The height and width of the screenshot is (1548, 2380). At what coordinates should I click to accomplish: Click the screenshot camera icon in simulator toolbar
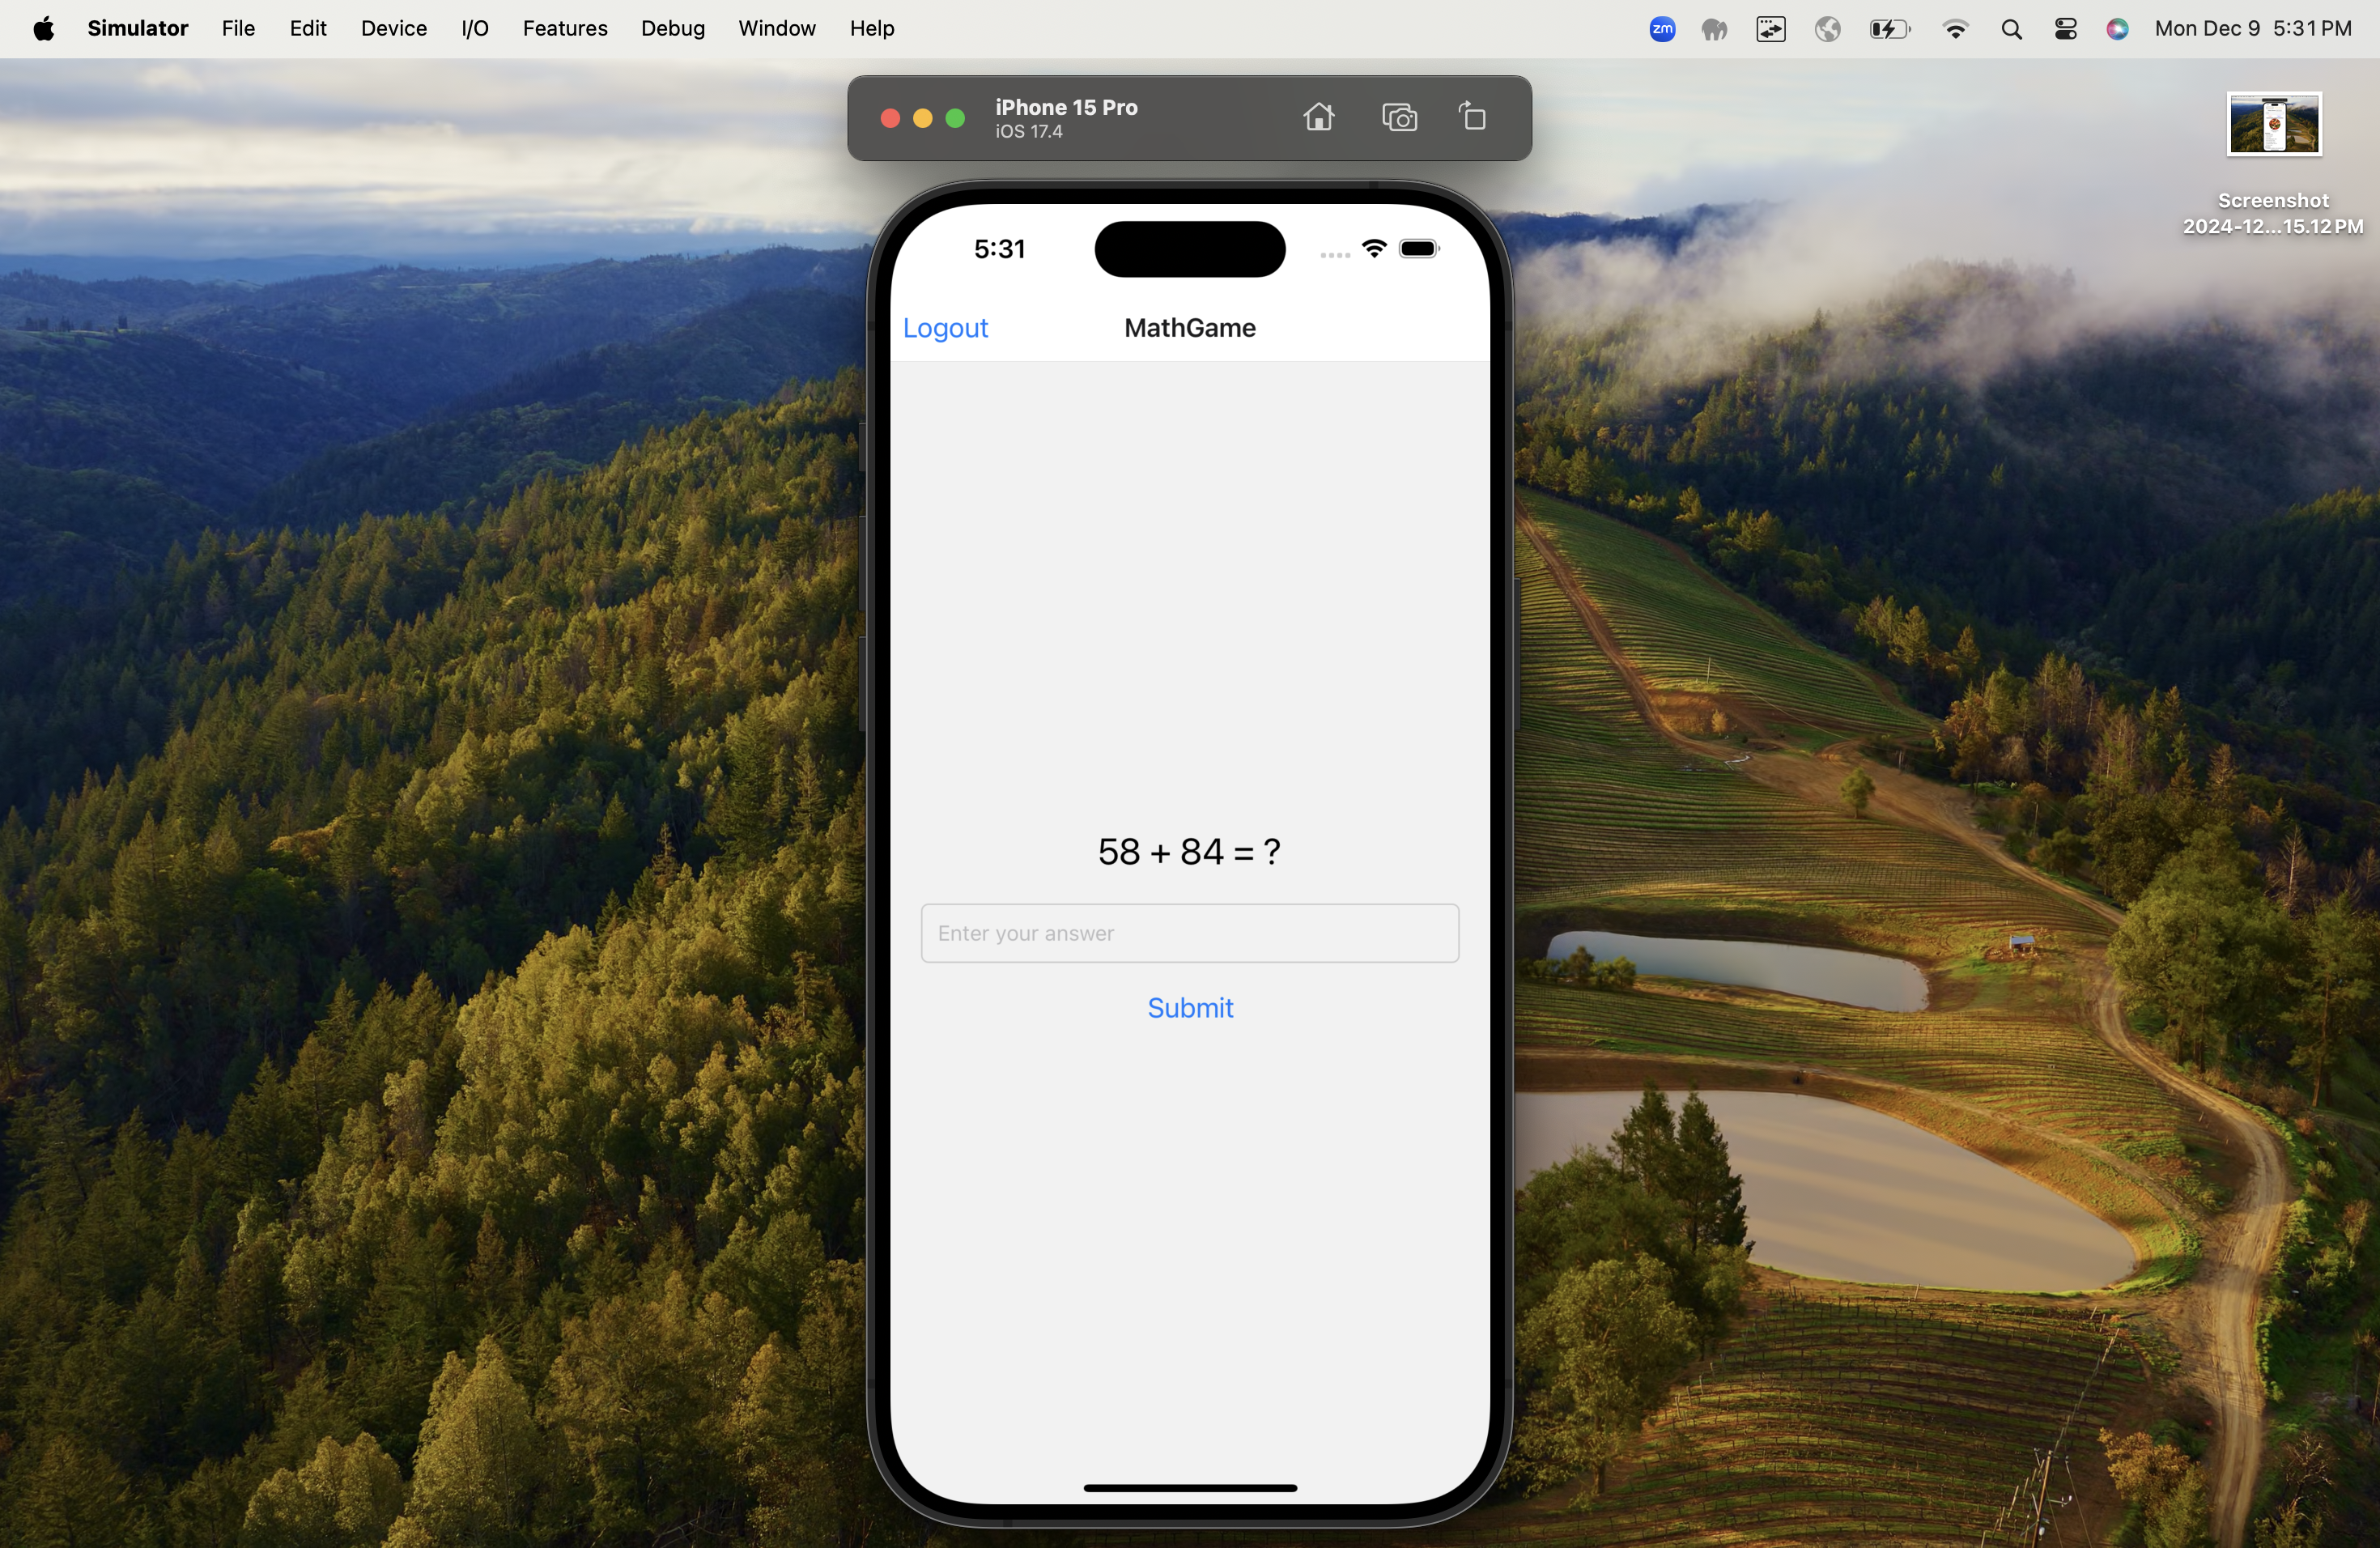(1398, 118)
